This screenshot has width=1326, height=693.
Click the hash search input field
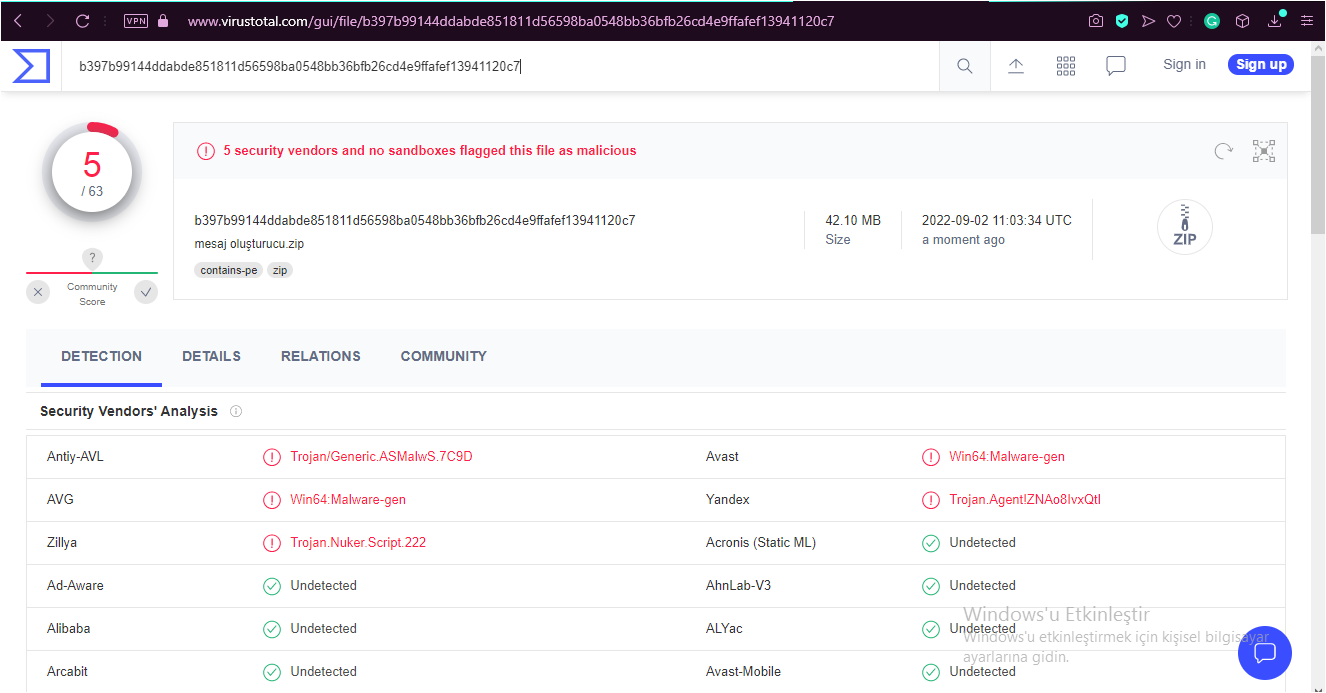coord(500,66)
